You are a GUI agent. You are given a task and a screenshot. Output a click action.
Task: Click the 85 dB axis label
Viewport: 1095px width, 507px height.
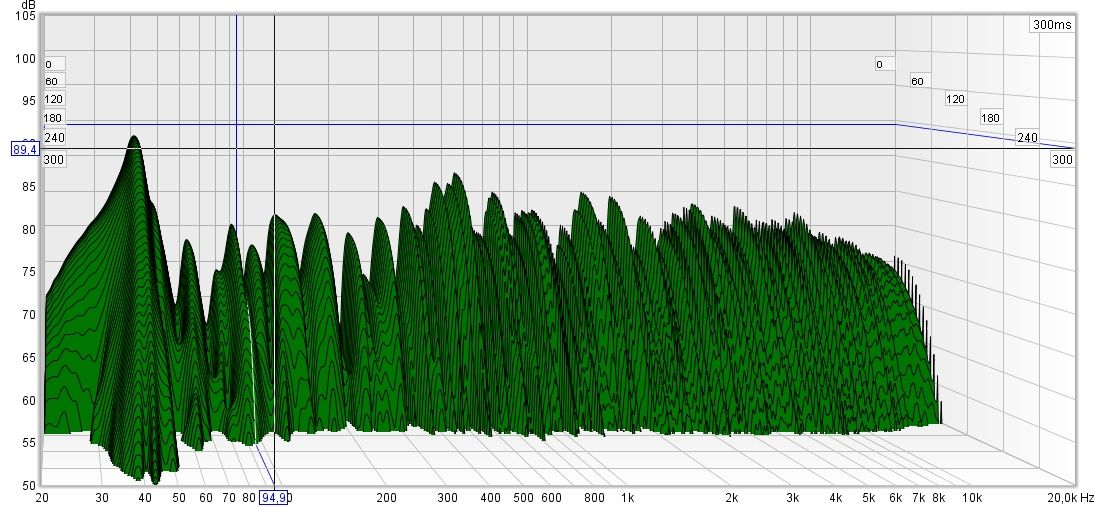click(29, 187)
